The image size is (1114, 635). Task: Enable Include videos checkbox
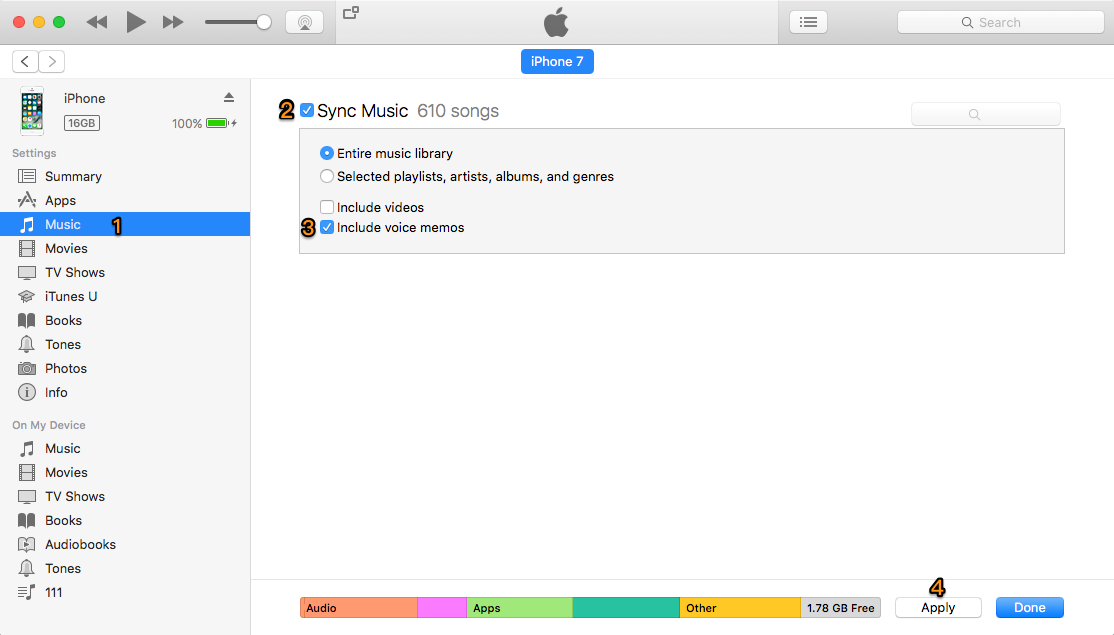327,207
